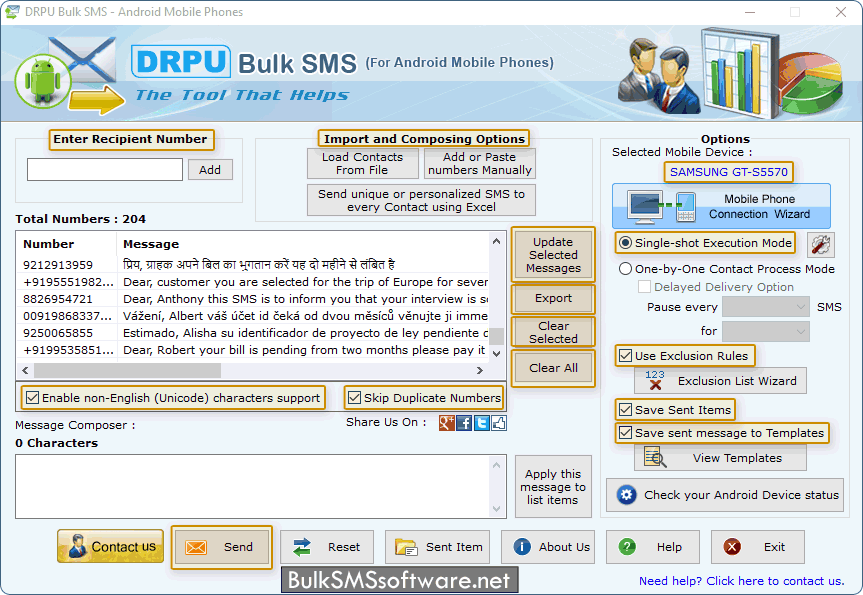
Task: Click the question mark Help icon
Action: [627, 547]
